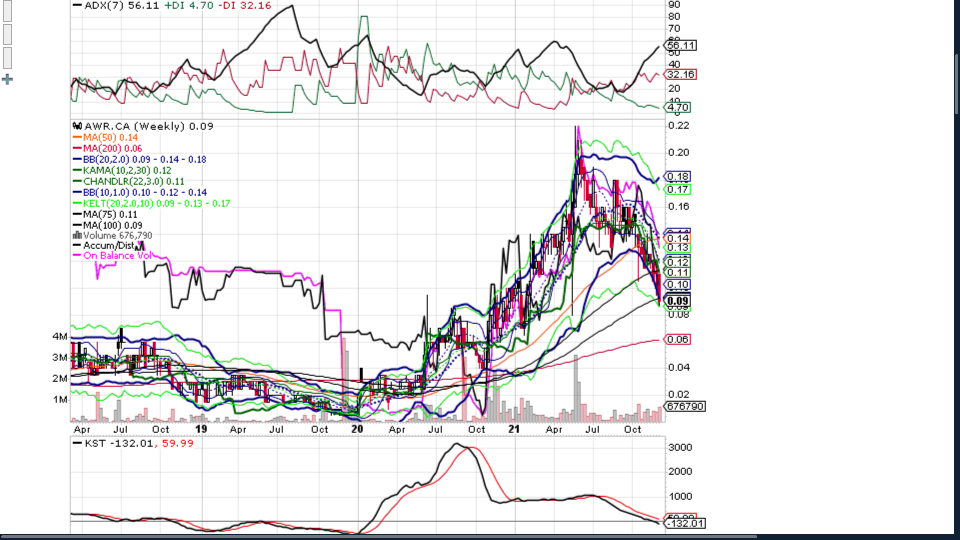Click the 2000 label on KST axis
This screenshot has height=540, width=960.
[680, 471]
